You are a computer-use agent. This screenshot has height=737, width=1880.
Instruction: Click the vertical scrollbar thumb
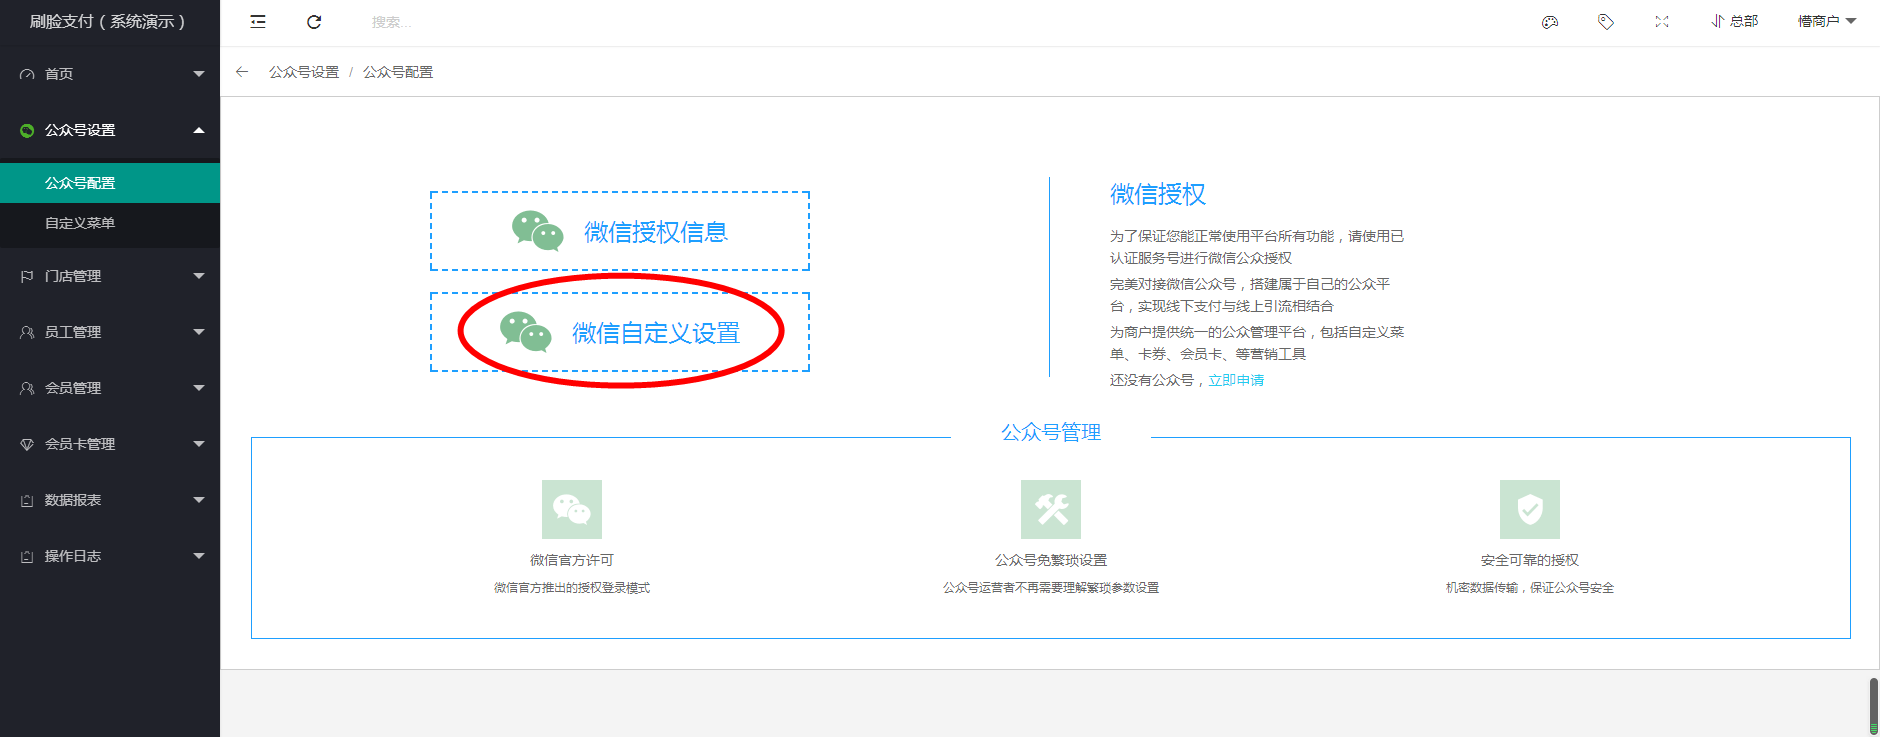pos(1874,706)
